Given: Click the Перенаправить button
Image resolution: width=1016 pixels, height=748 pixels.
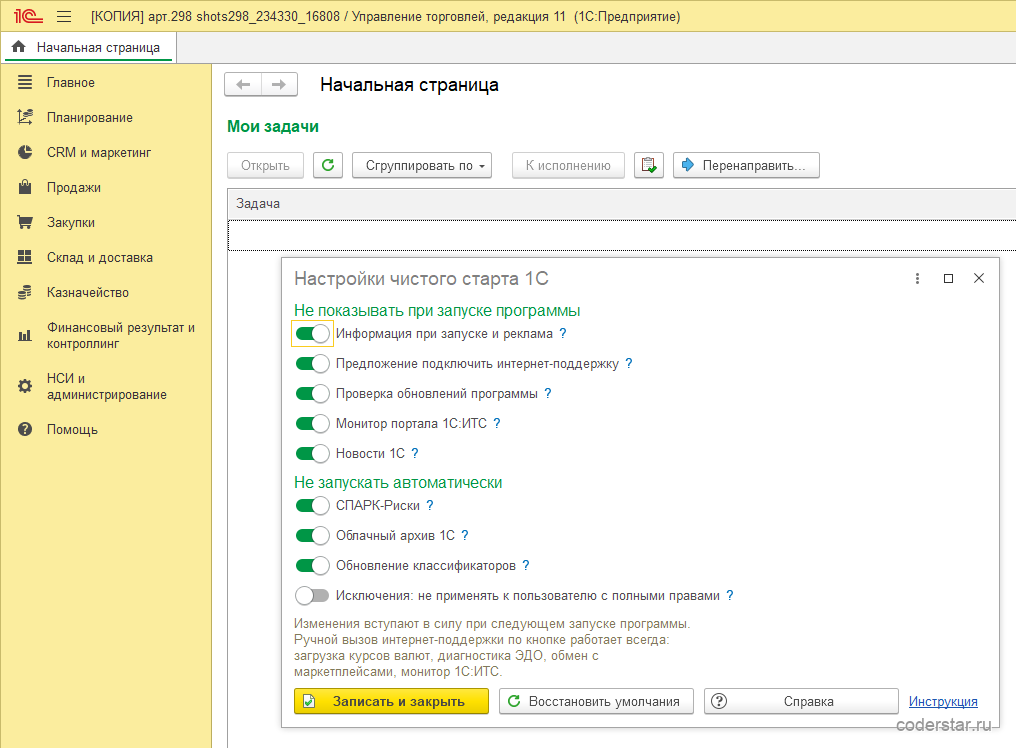Looking at the screenshot, I should click(x=746, y=165).
